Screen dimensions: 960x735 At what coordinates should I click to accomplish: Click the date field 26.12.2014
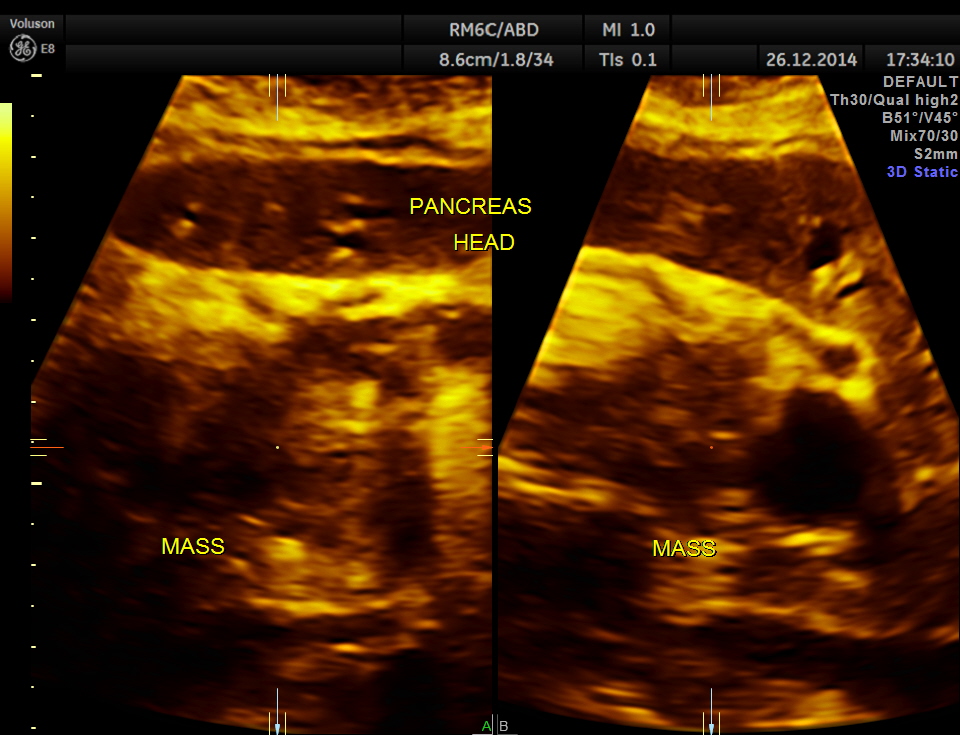coord(811,60)
